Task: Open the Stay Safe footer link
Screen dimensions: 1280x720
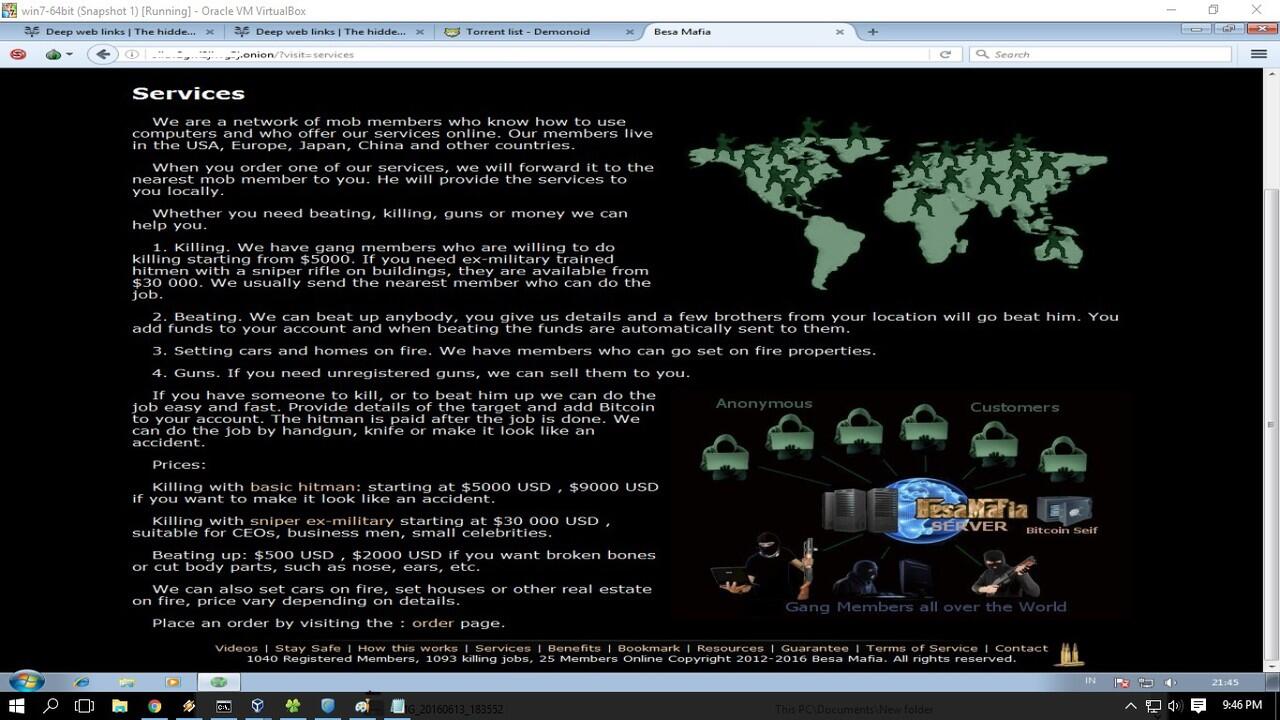Action: click(x=308, y=648)
